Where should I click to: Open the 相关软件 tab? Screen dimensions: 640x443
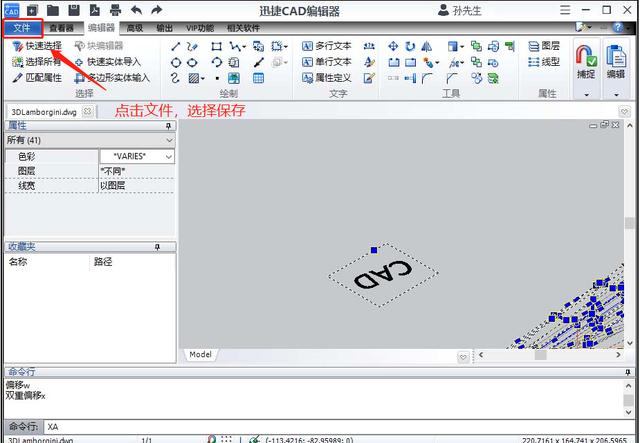point(243,28)
